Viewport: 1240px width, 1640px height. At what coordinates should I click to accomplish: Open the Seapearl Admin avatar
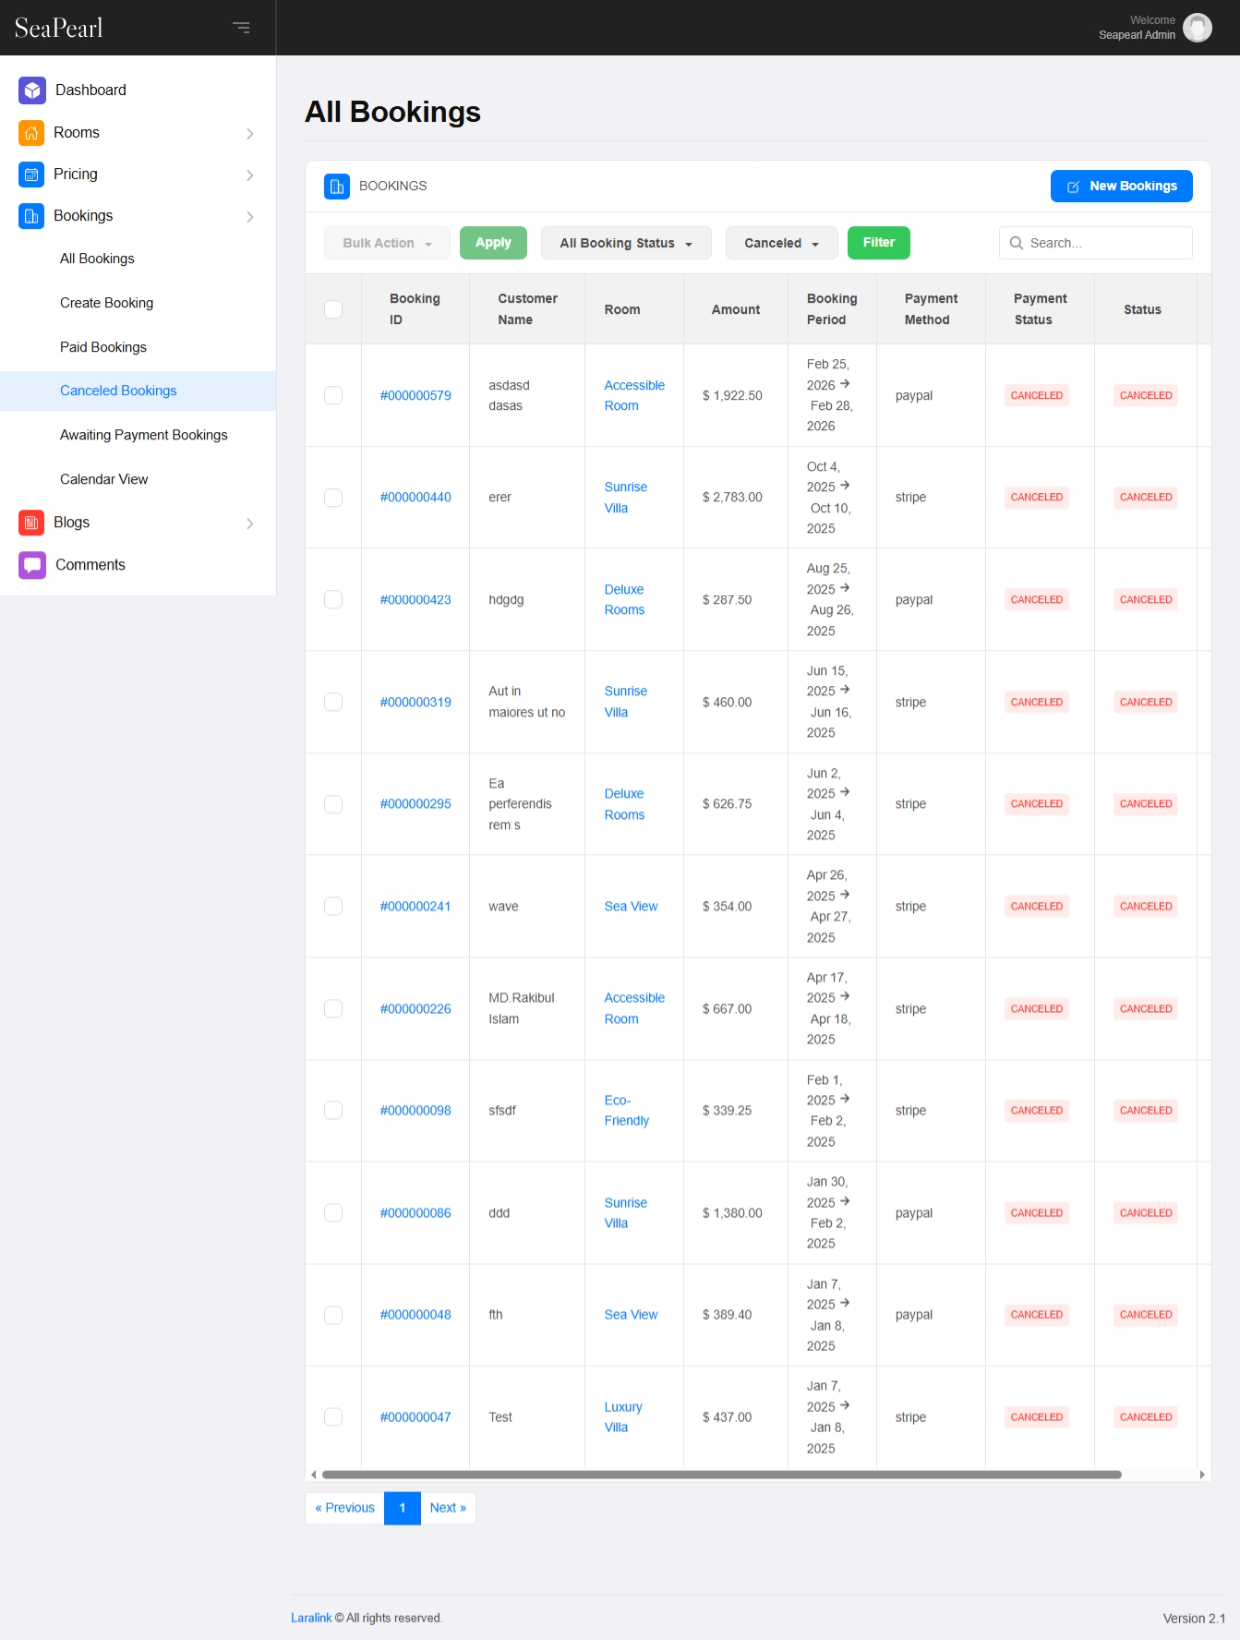[x=1197, y=28]
